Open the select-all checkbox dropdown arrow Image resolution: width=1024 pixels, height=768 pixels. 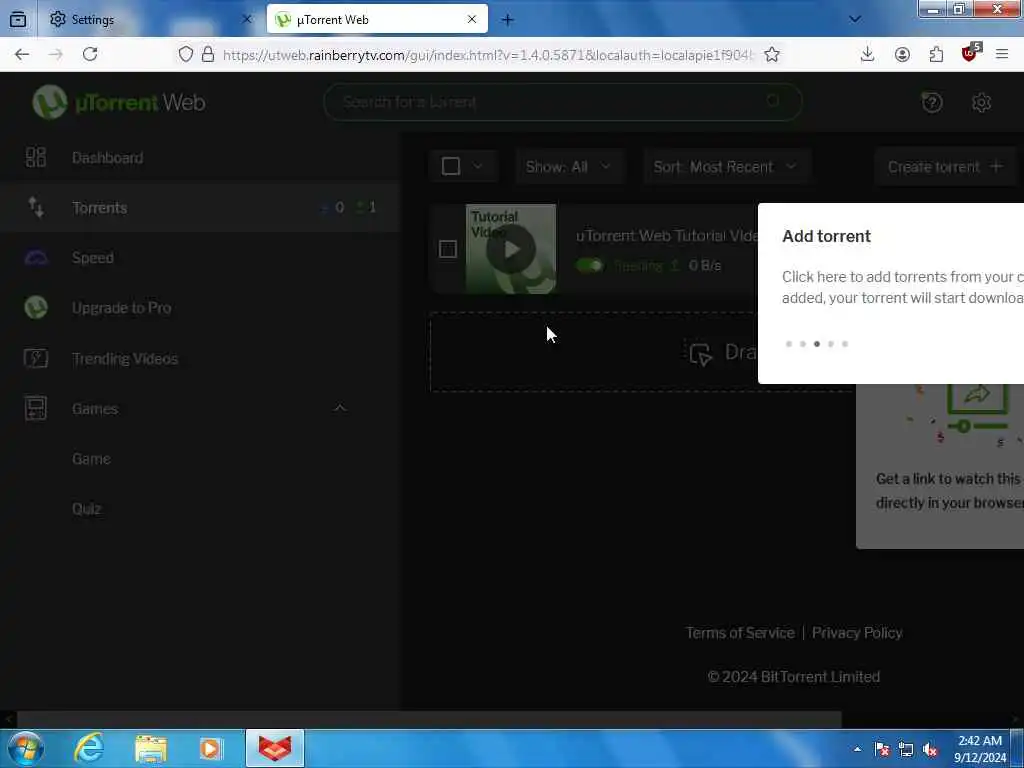pyautogui.click(x=478, y=166)
